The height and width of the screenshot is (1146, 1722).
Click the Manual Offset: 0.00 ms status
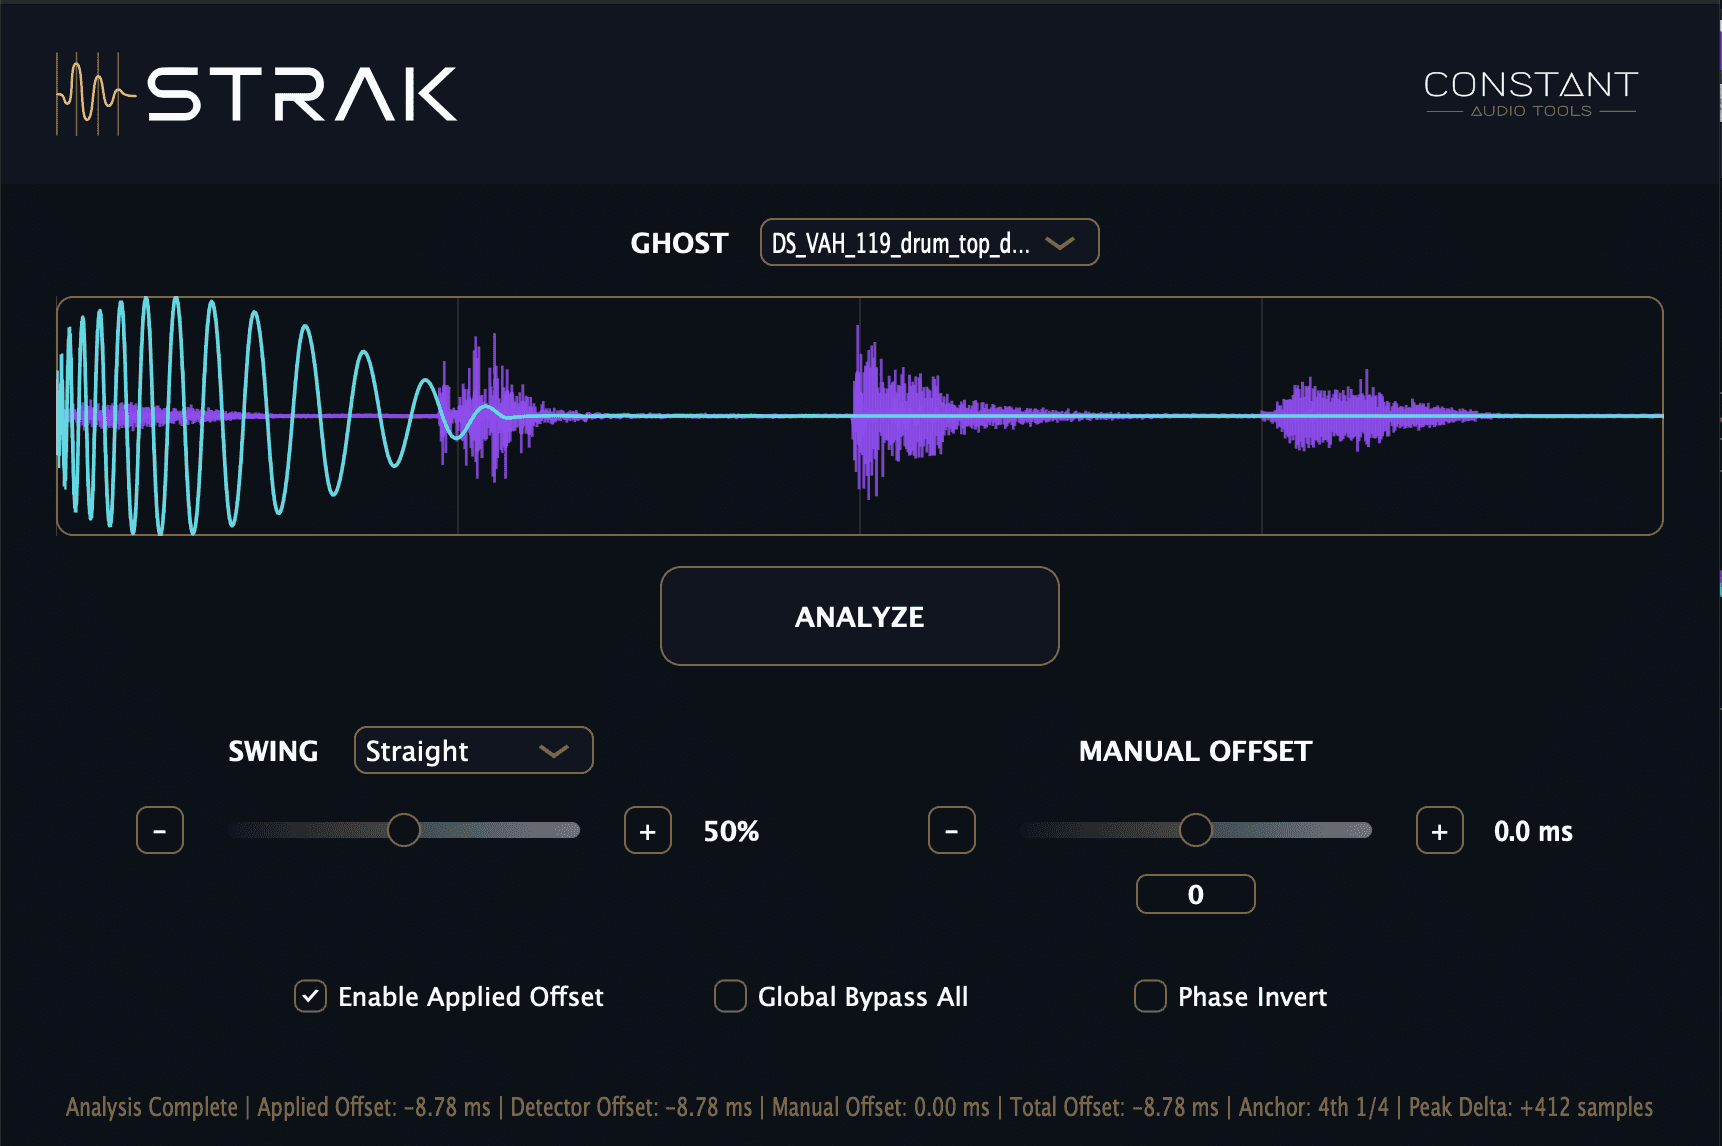tap(881, 1107)
